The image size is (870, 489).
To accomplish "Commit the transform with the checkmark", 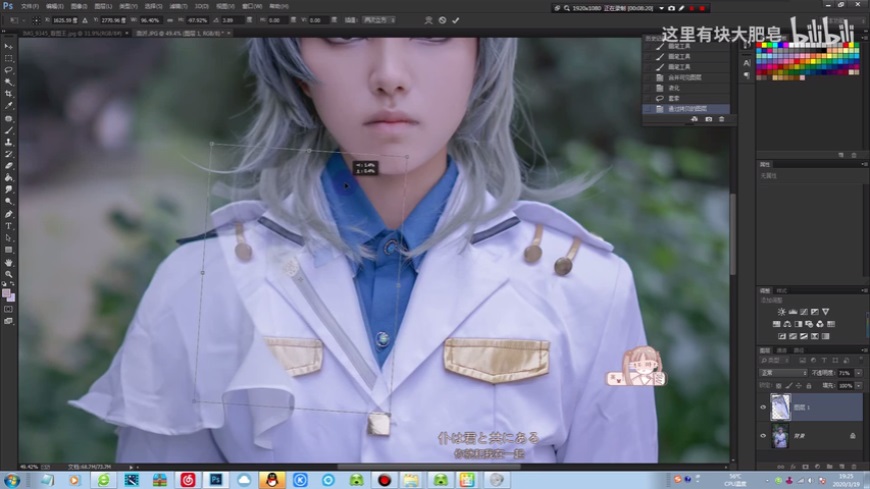I will [x=456, y=20].
